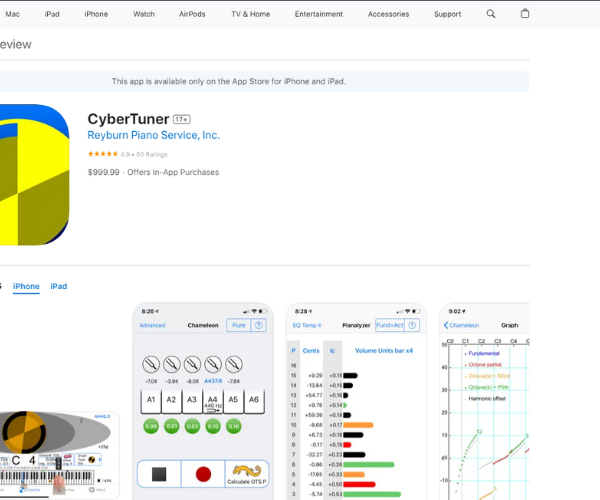Open the Watch menu item
Screen dimensions: 600x500
pos(144,14)
